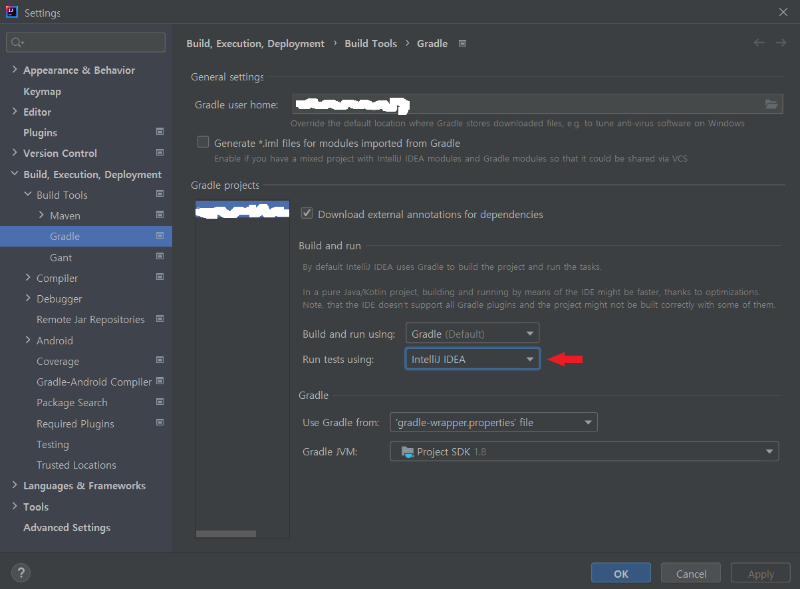Focus the settings search field
The image size is (800, 589).
(86, 42)
